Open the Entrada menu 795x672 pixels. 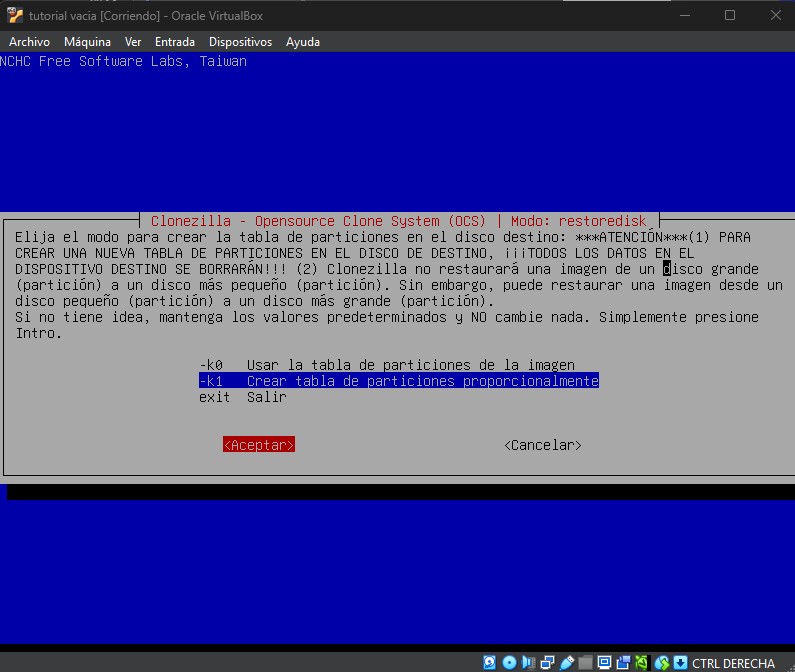[175, 42]
